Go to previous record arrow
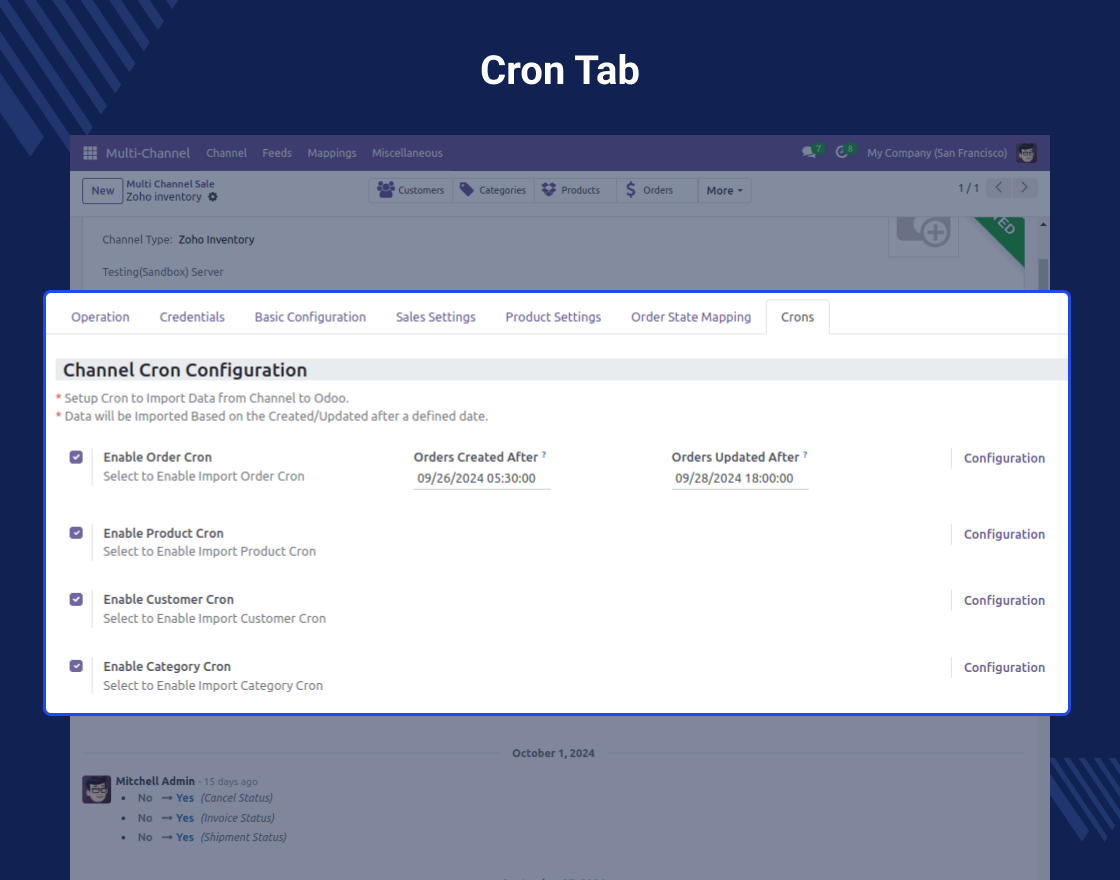Viewport: 1120px width, 880px height. 999,188
